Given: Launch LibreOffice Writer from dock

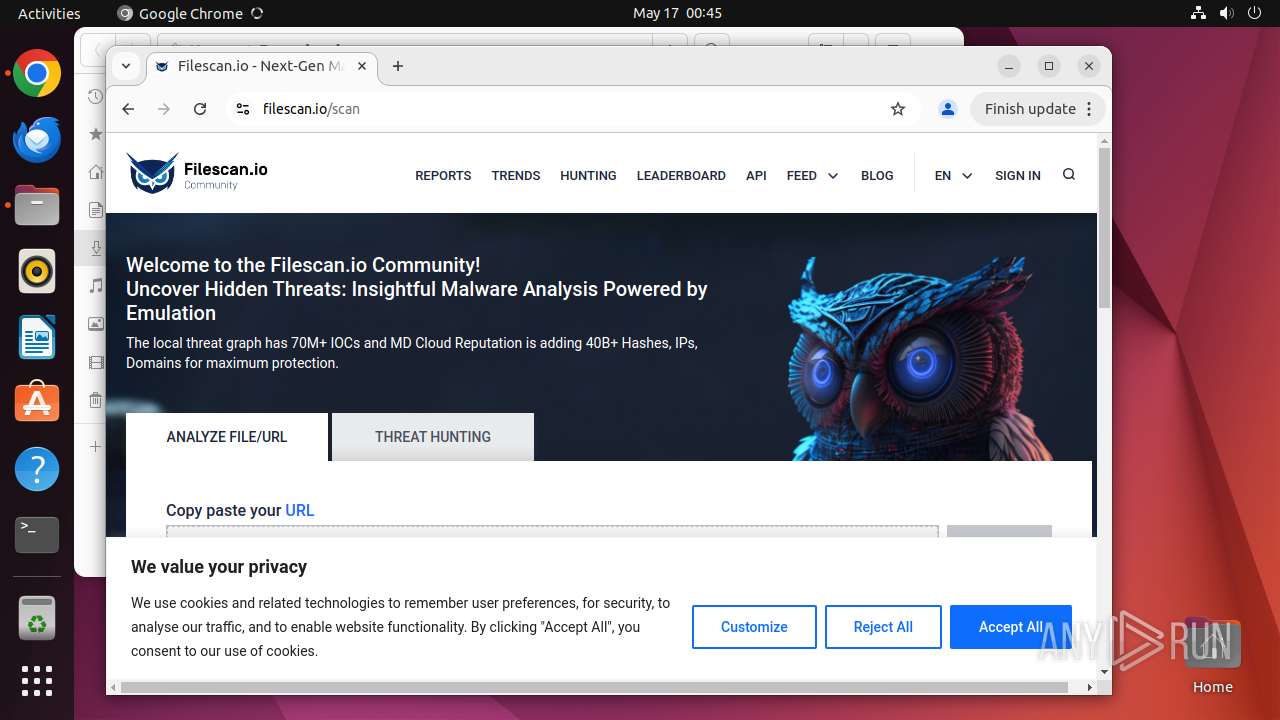Looking at the screenshot, I should coord(37,338).
